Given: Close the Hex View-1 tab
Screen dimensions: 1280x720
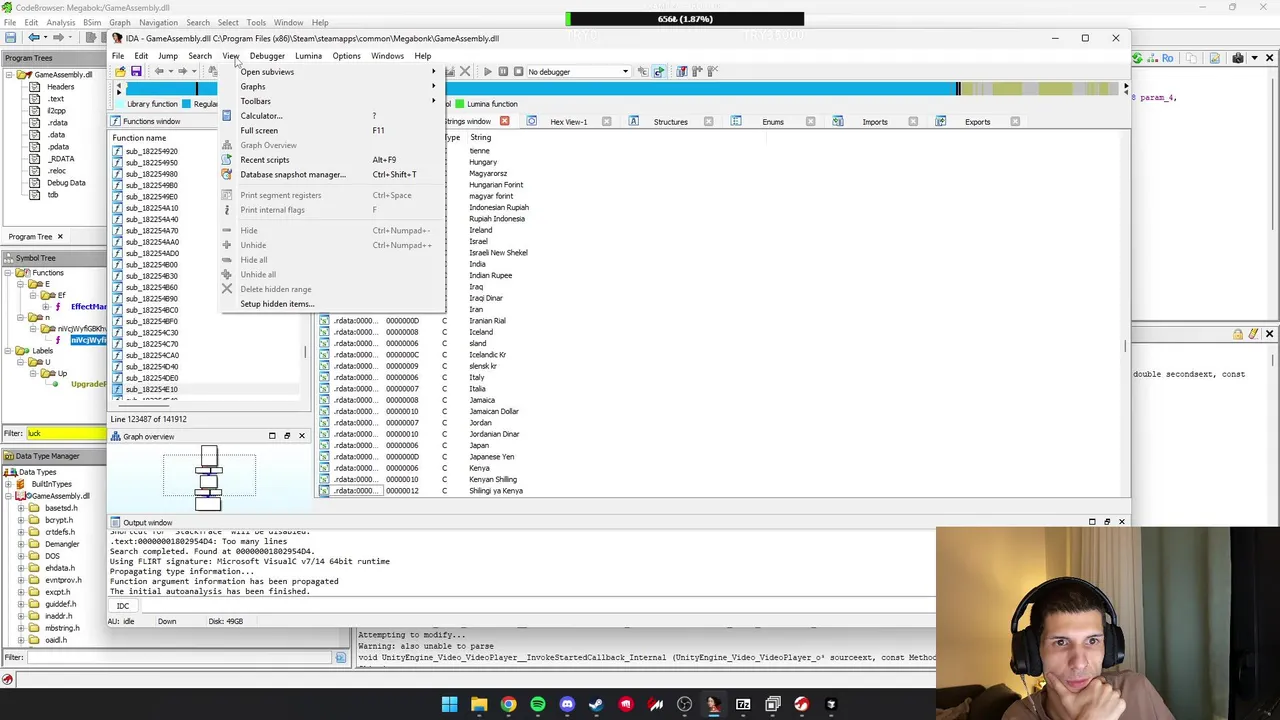Looking at the screenshot, I should (606, 122).
